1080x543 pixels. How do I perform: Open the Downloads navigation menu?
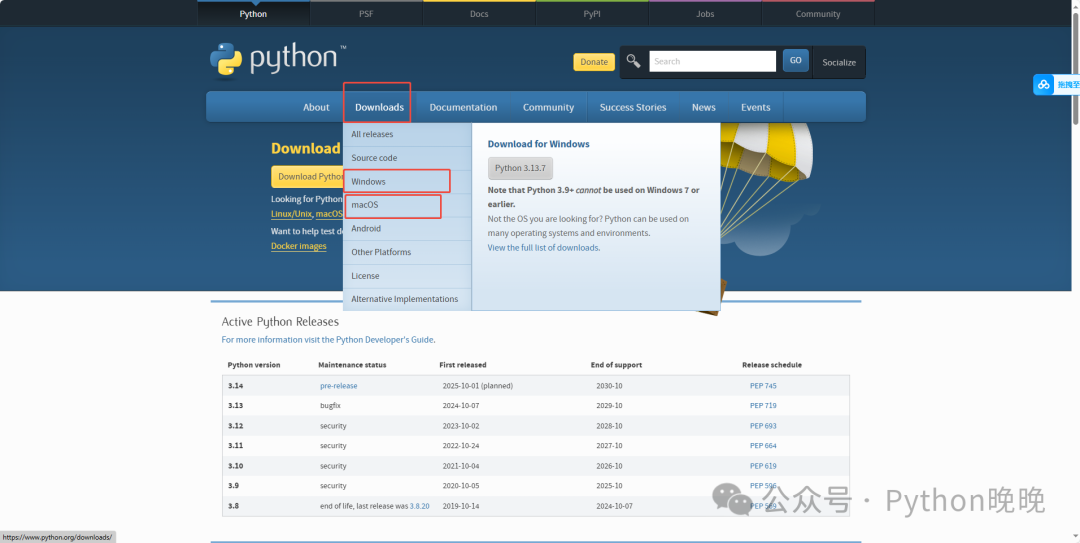click(x=380, y=107)
